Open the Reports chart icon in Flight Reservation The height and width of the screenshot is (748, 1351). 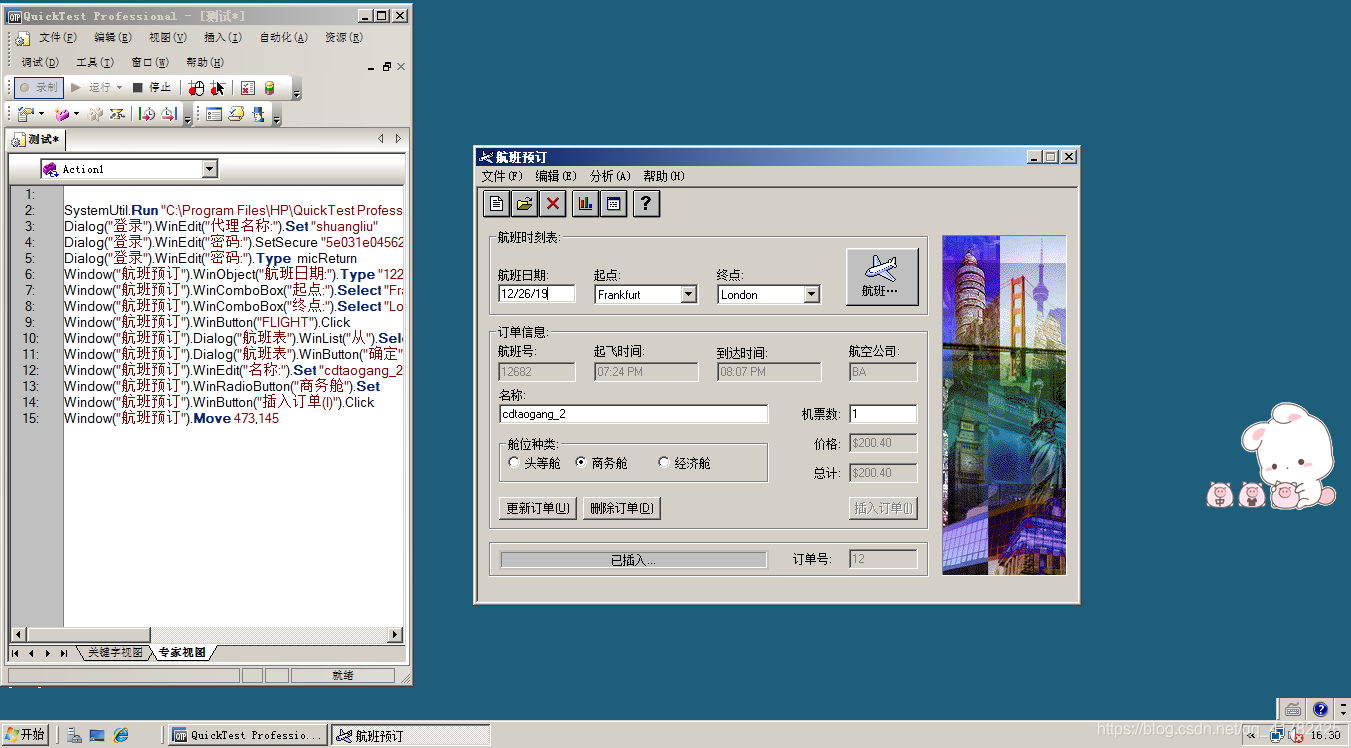pos(584,203)
